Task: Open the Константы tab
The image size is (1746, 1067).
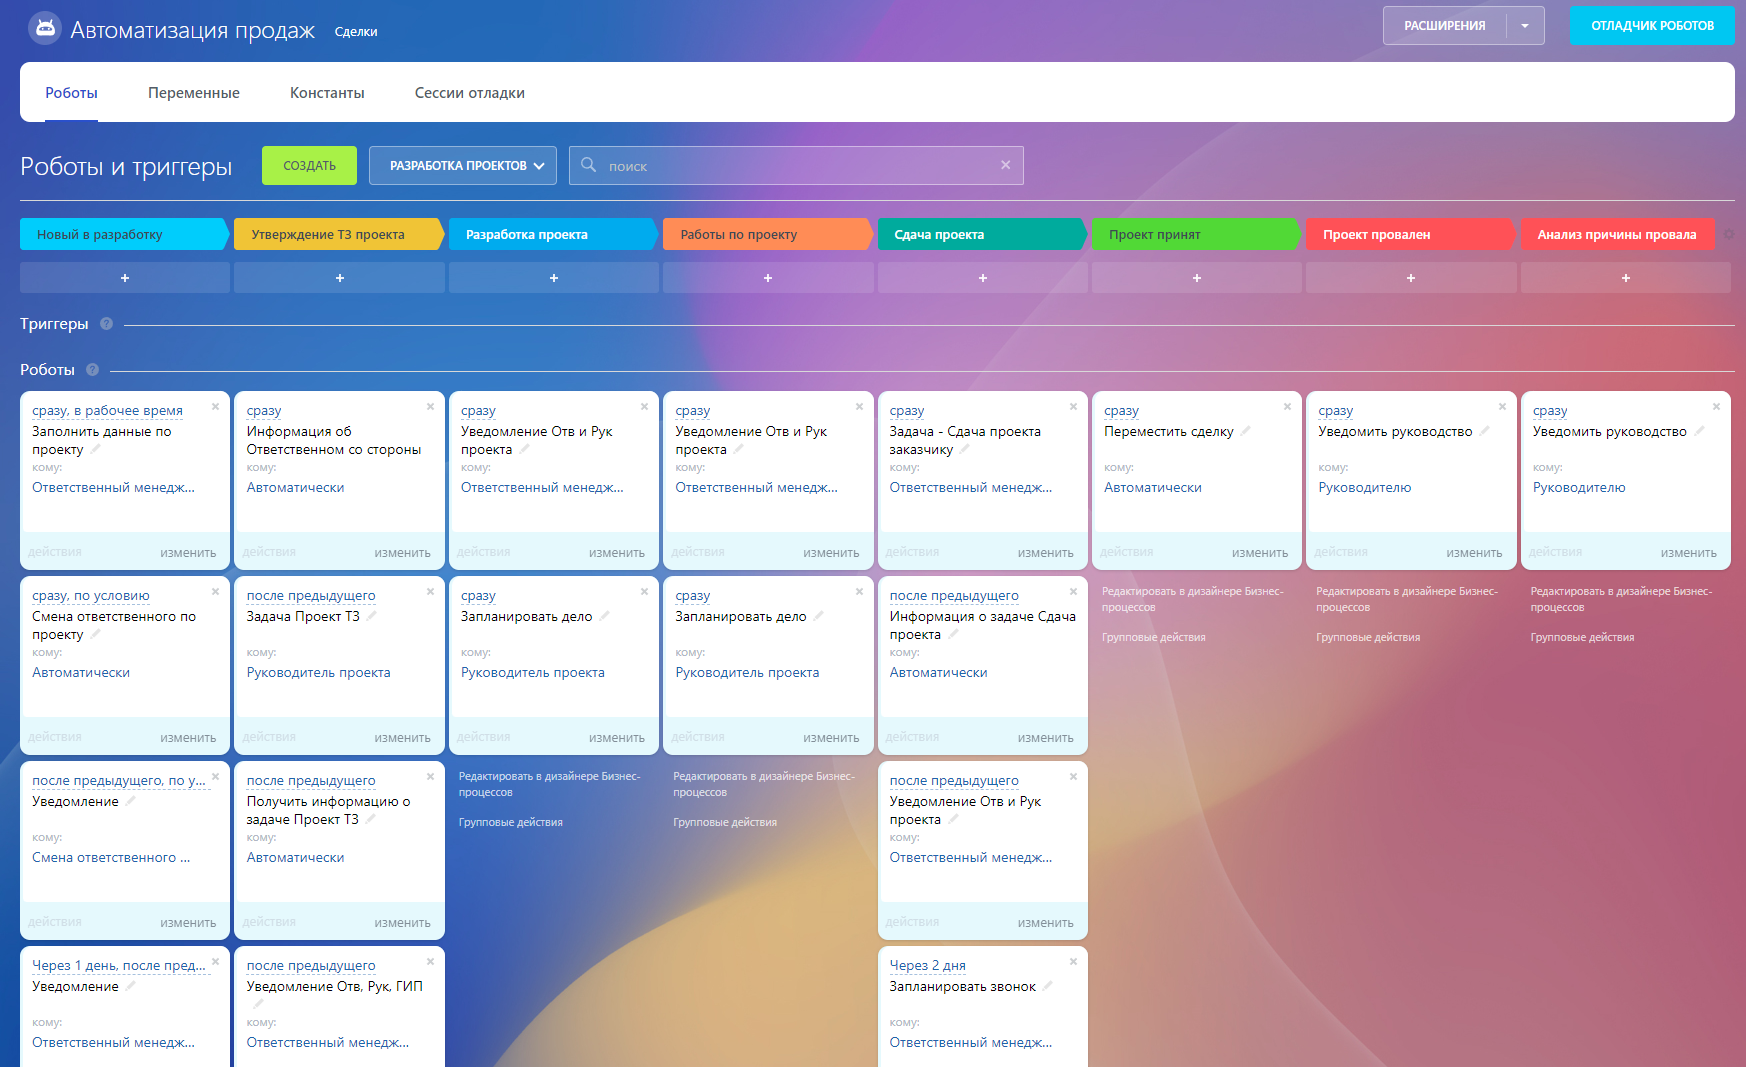Action: tap(327, 93)
